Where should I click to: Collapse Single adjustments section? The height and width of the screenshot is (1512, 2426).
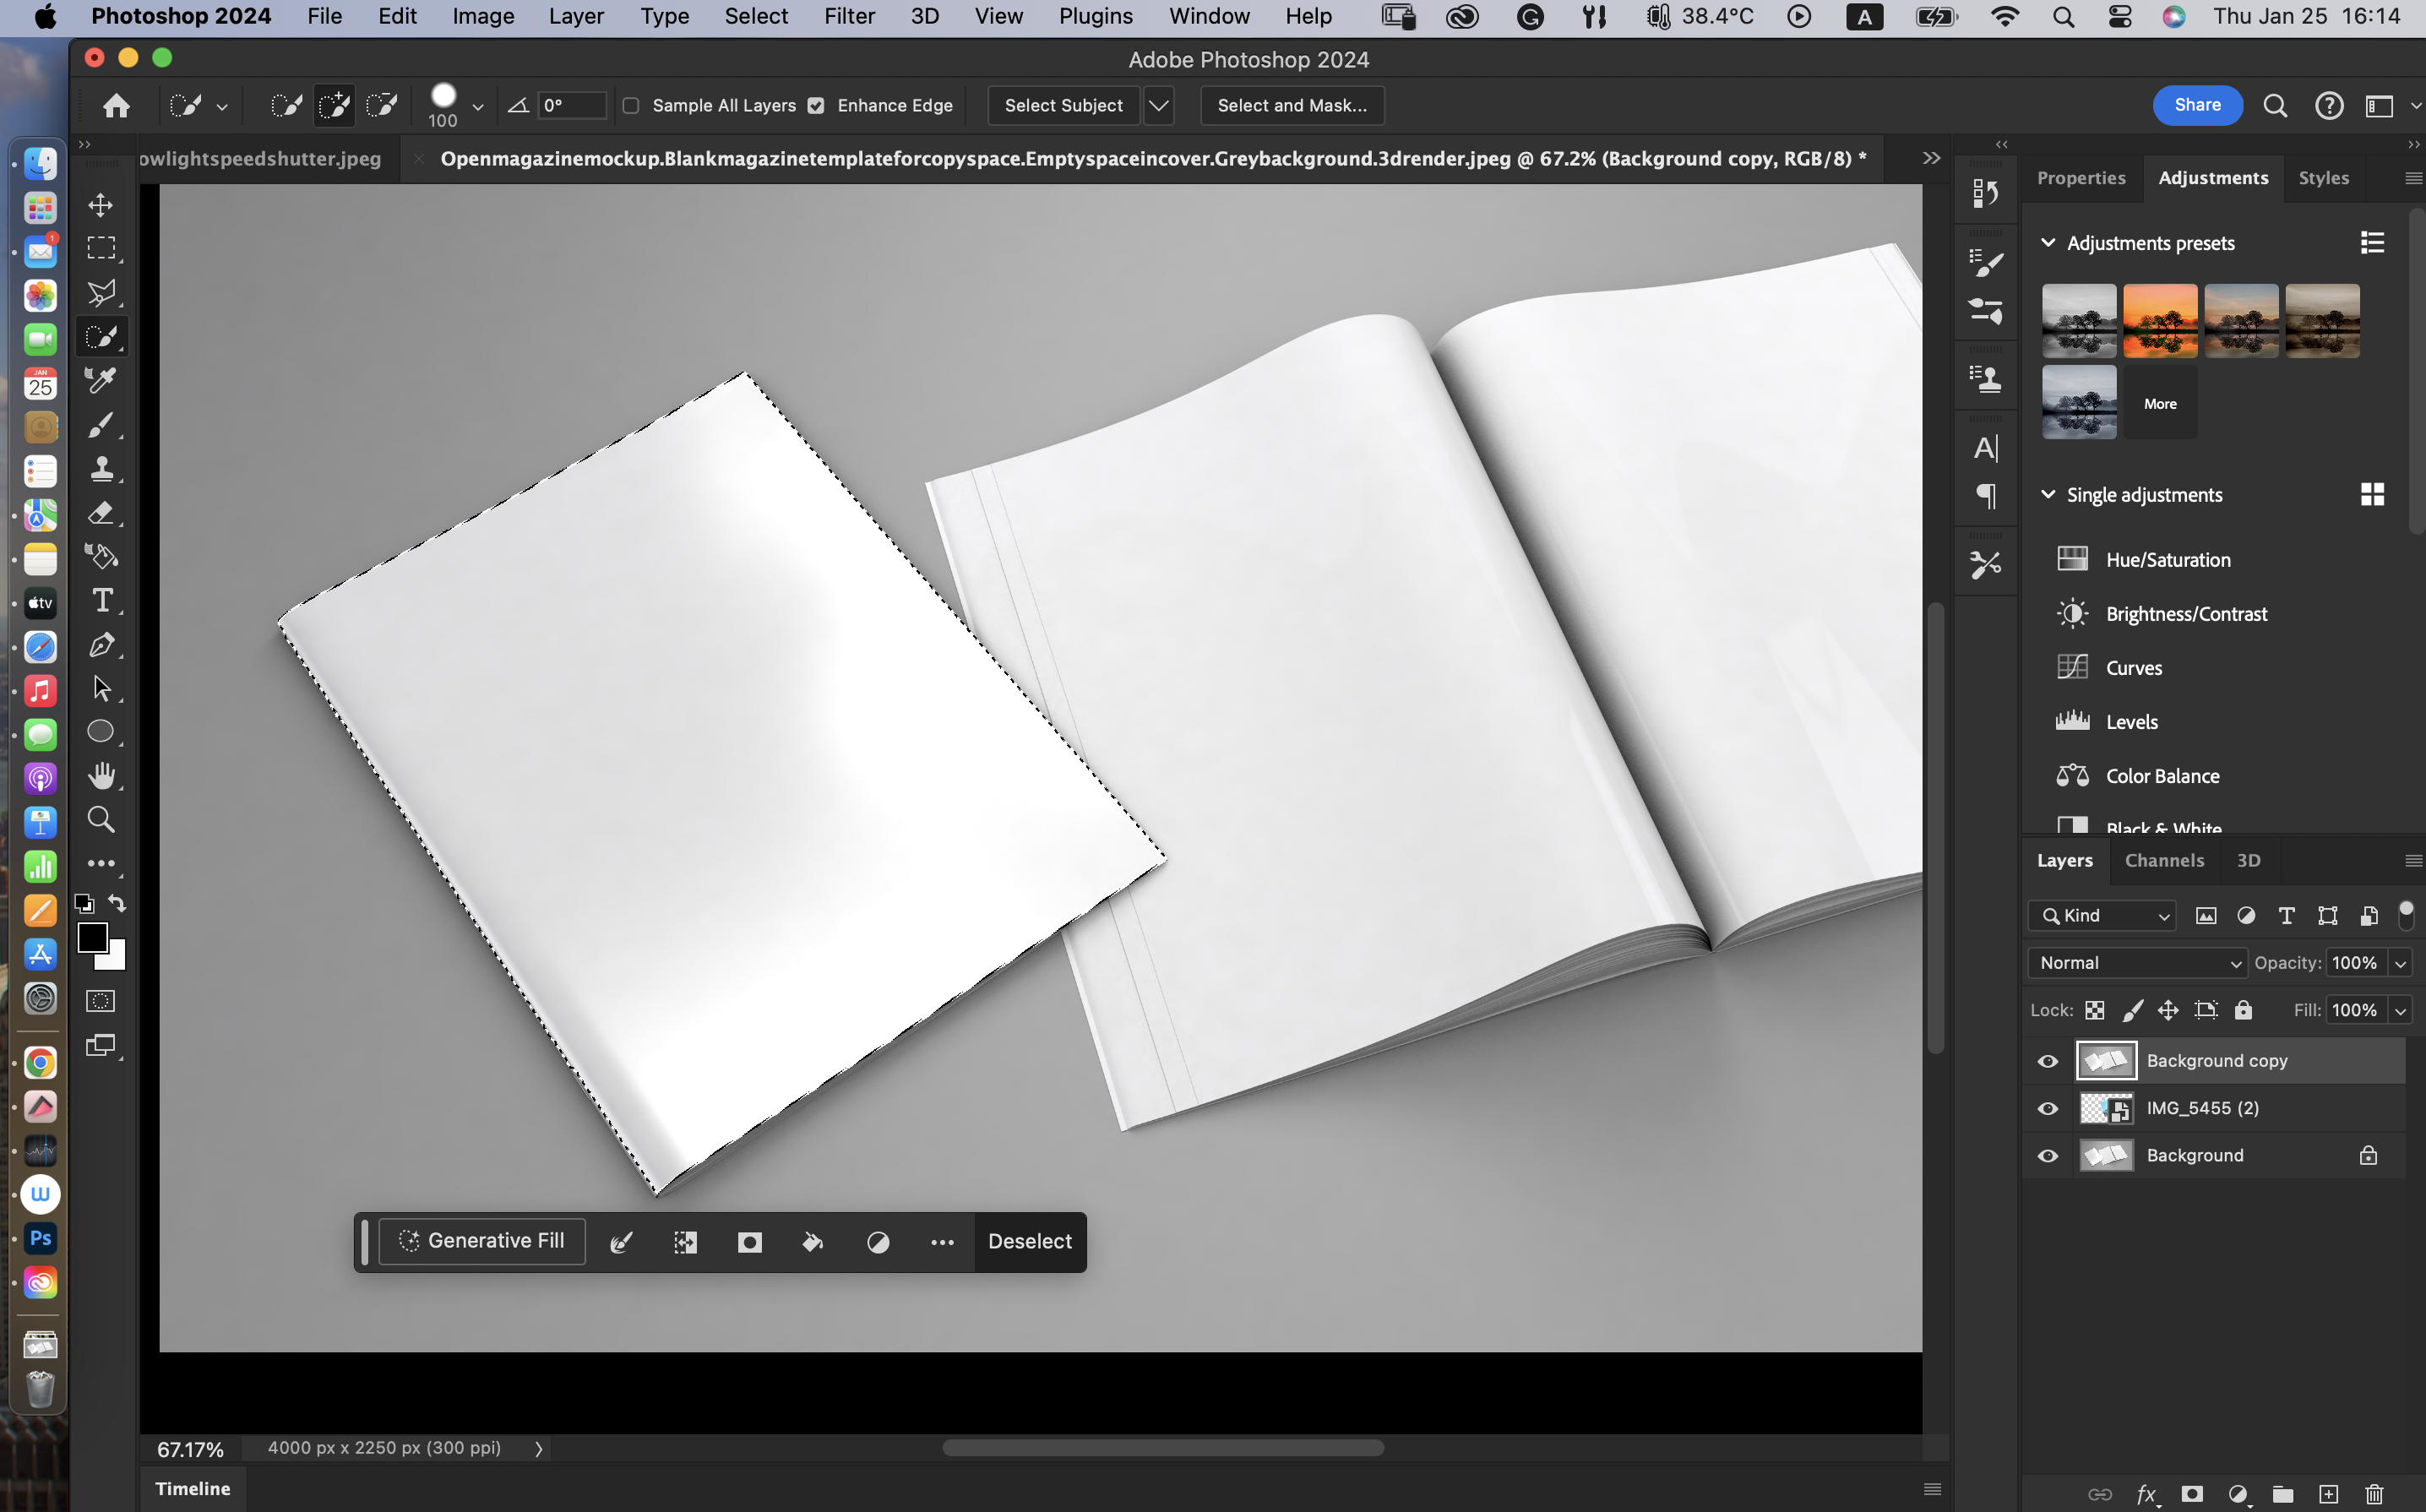click(2047, 495)
